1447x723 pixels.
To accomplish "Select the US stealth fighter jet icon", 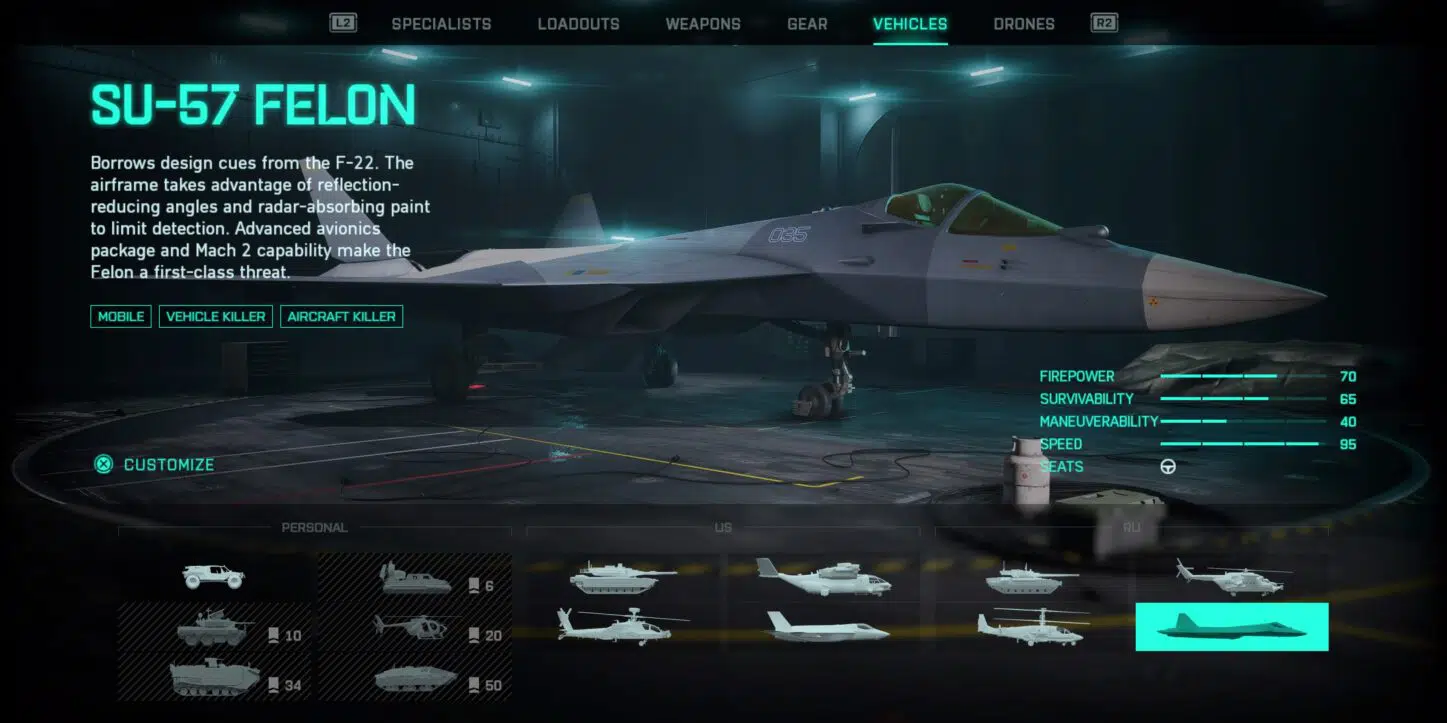I will click(x=823, y=627).
